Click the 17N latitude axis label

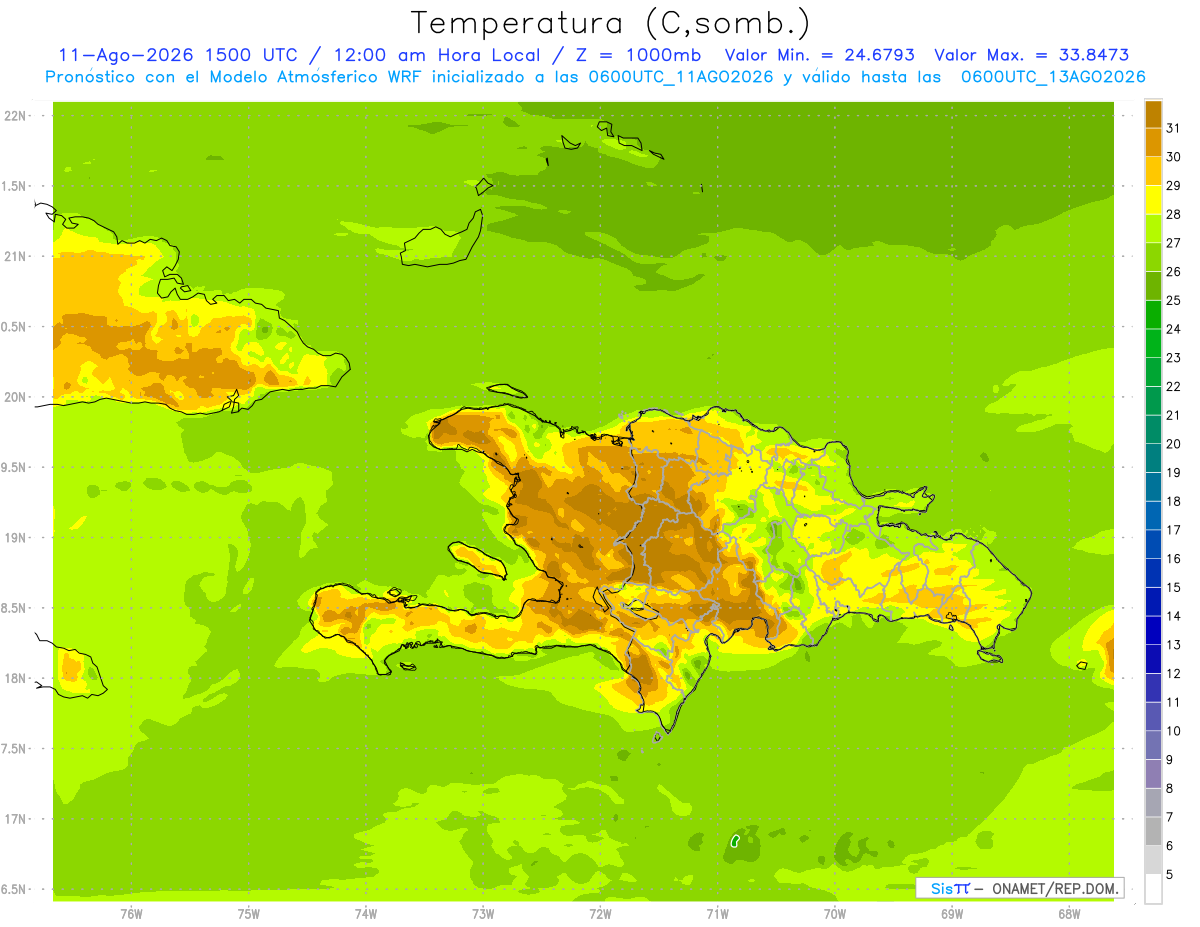point(15,820)
